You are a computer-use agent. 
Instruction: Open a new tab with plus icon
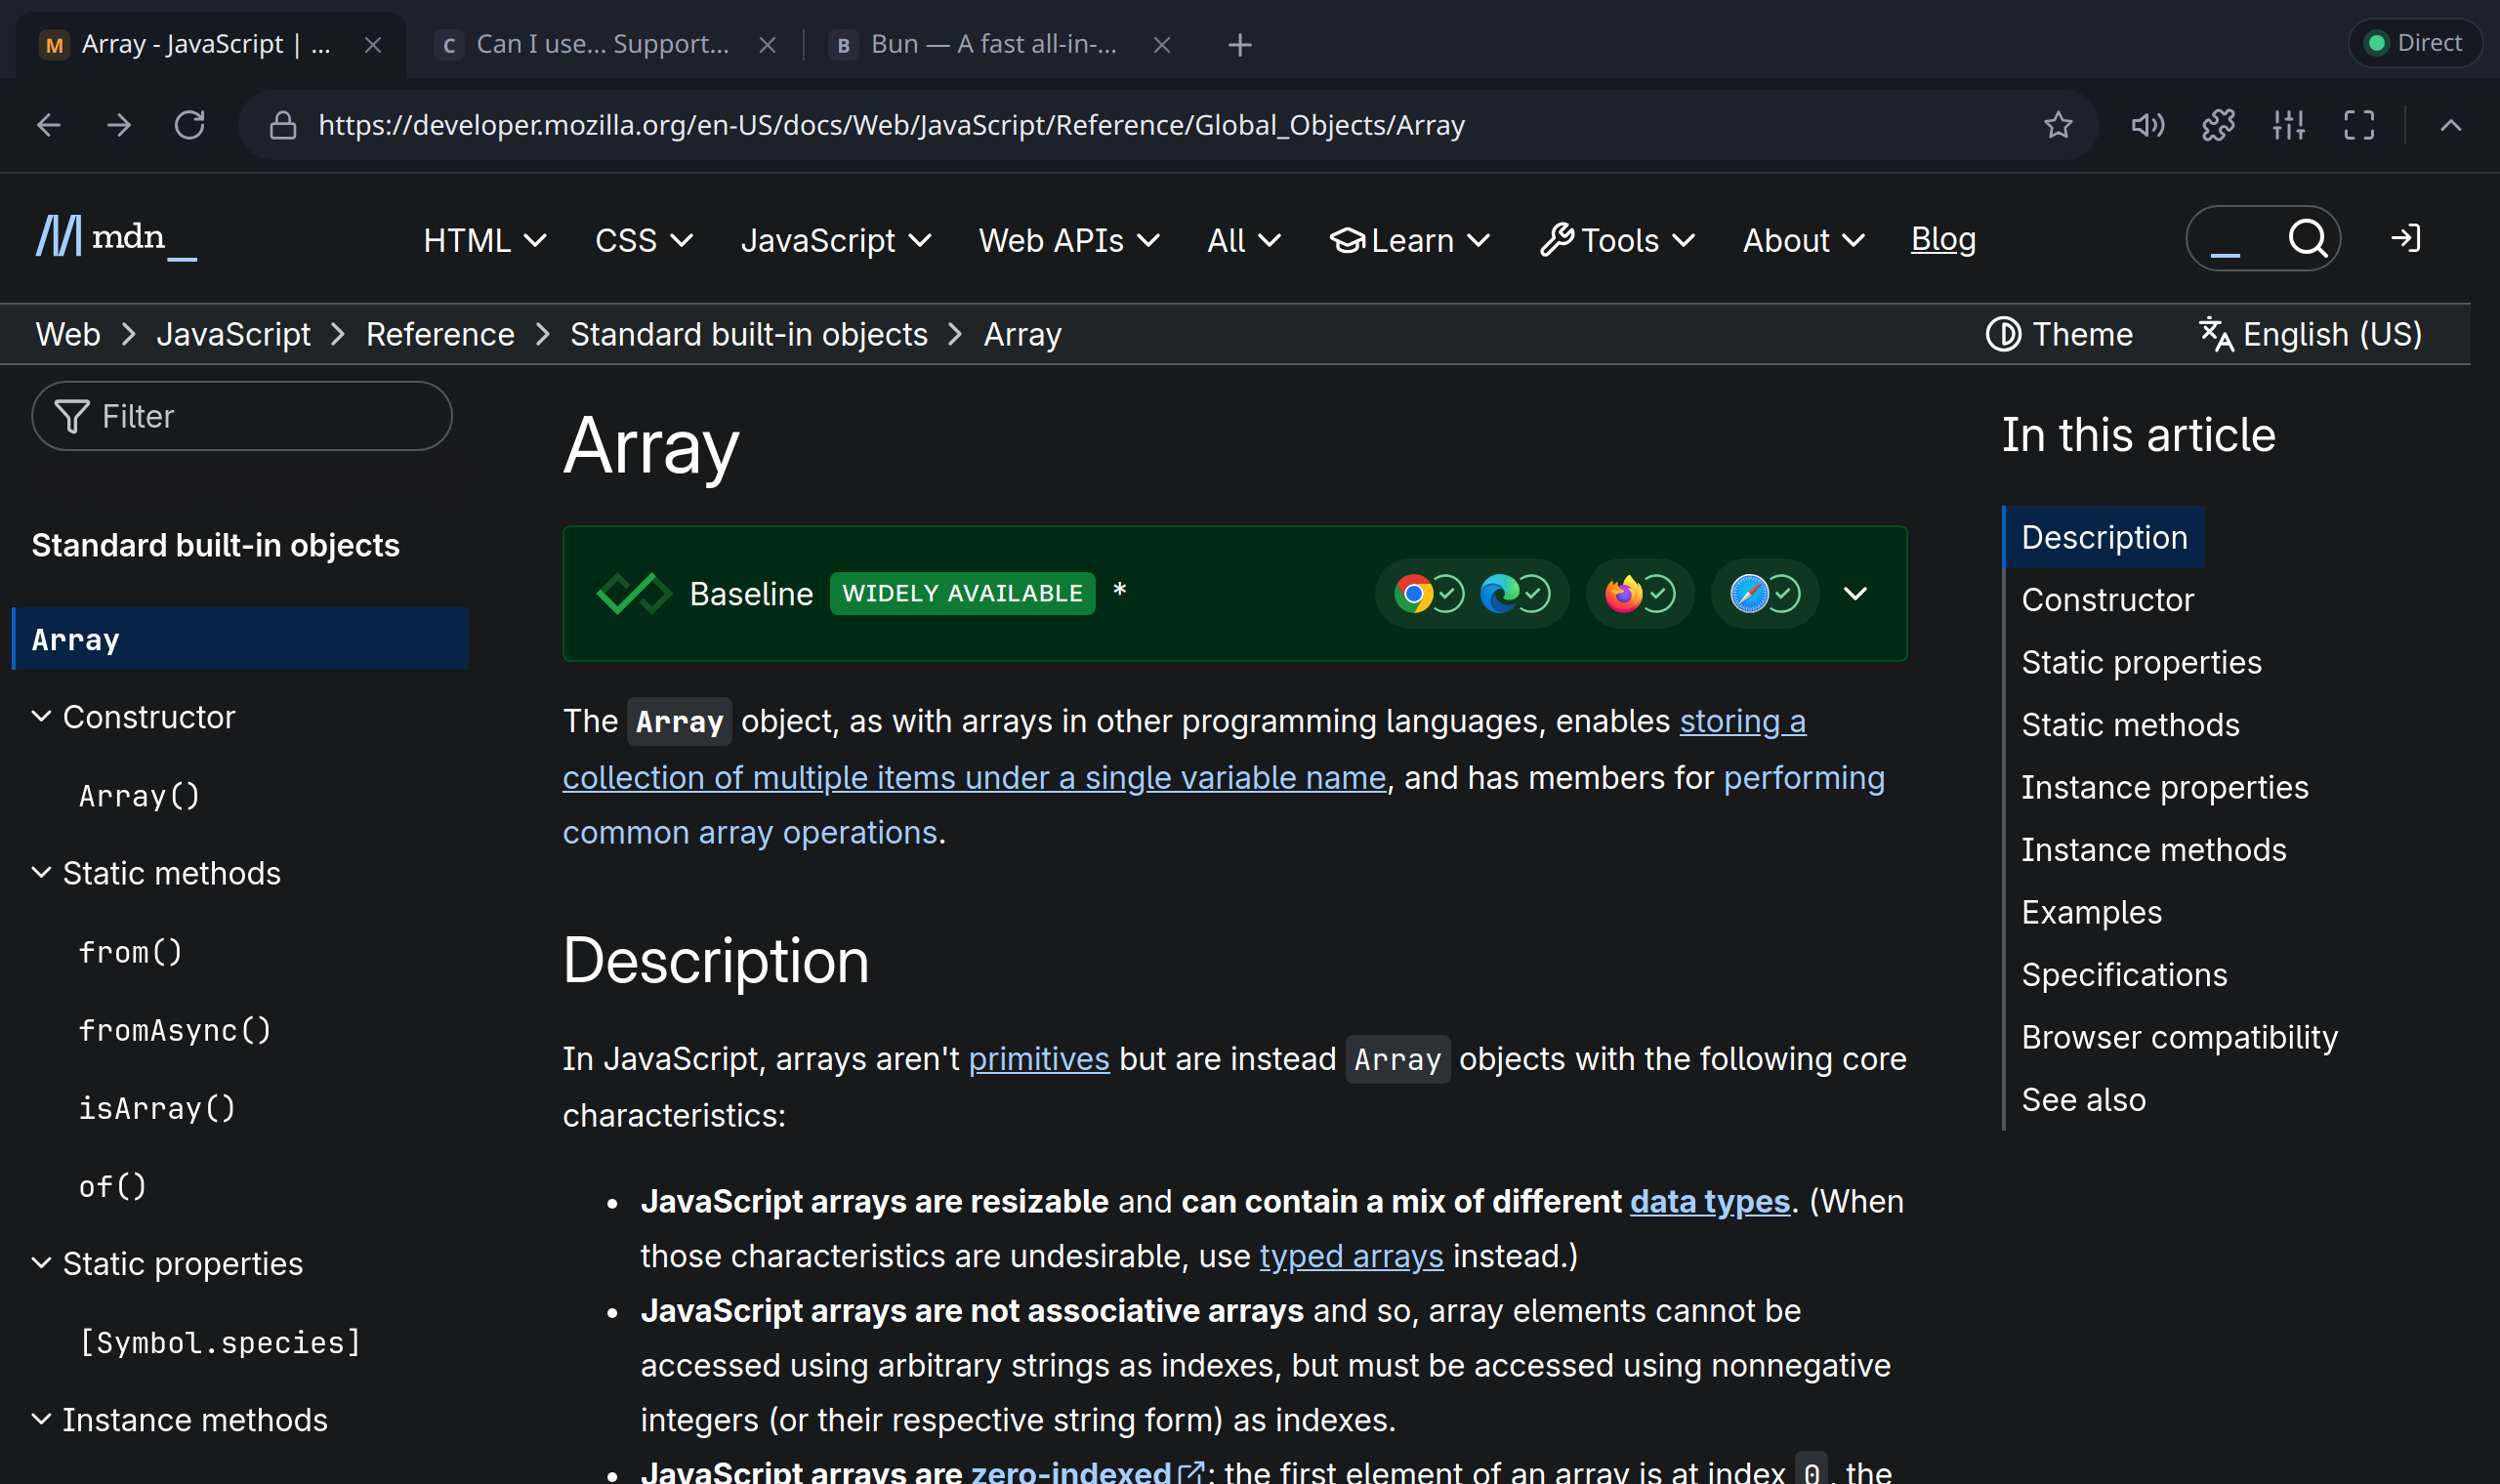pyautogui.click(x=1239, y=45)
